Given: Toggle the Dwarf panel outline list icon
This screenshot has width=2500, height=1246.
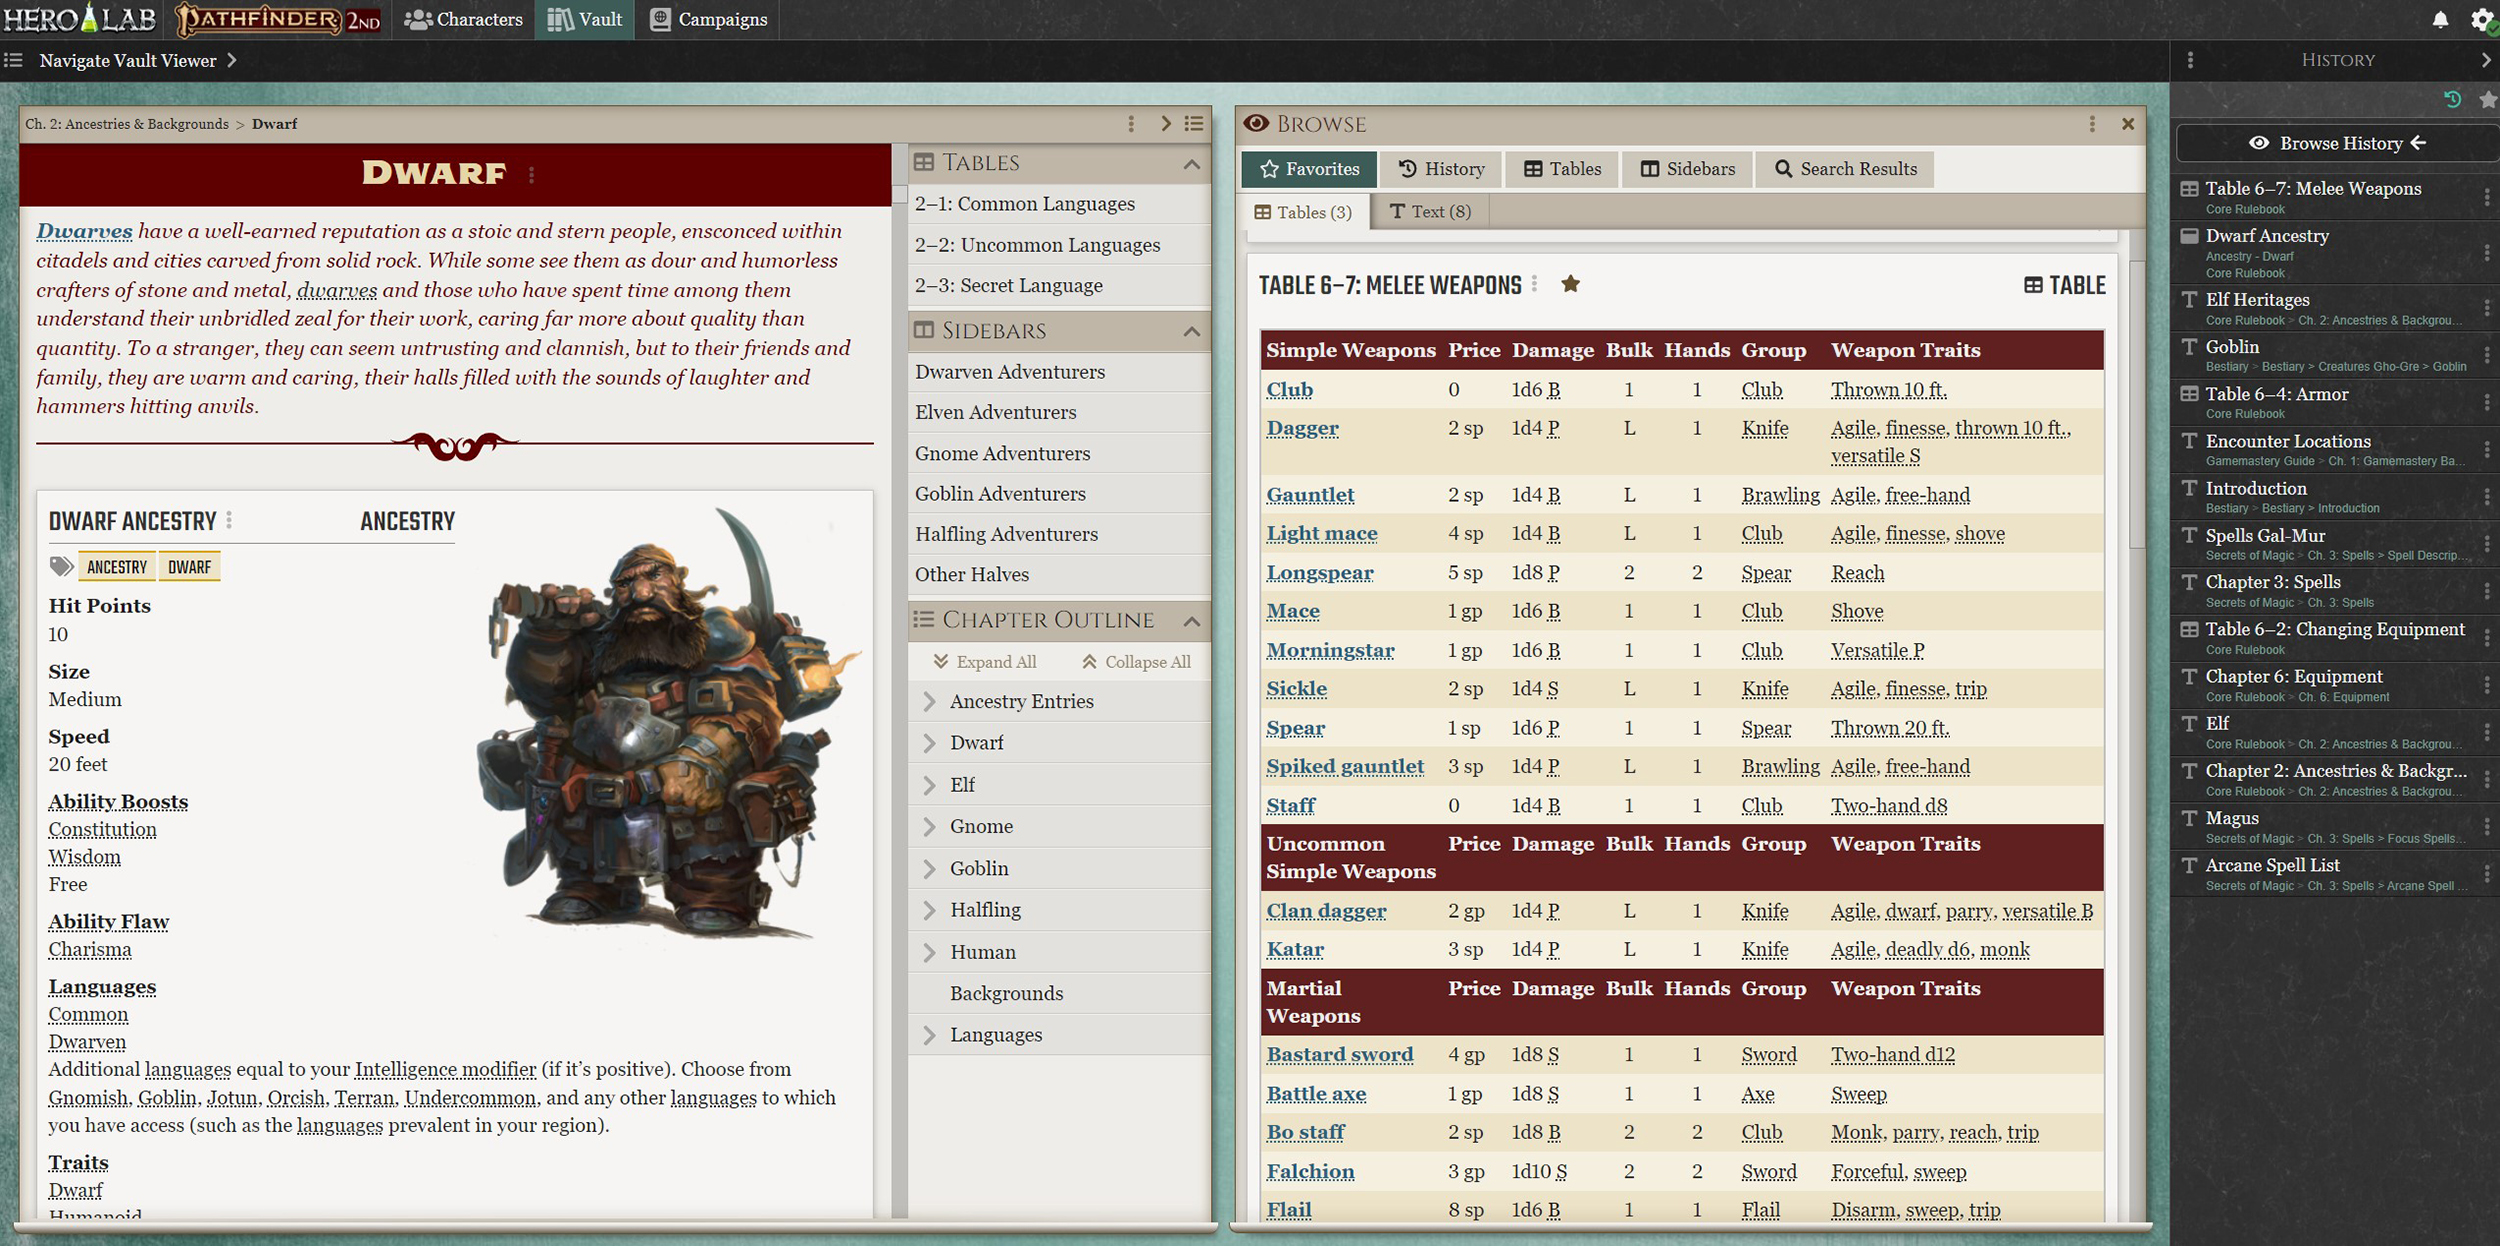Looking at the screenshot, I should click(1194, 123).
